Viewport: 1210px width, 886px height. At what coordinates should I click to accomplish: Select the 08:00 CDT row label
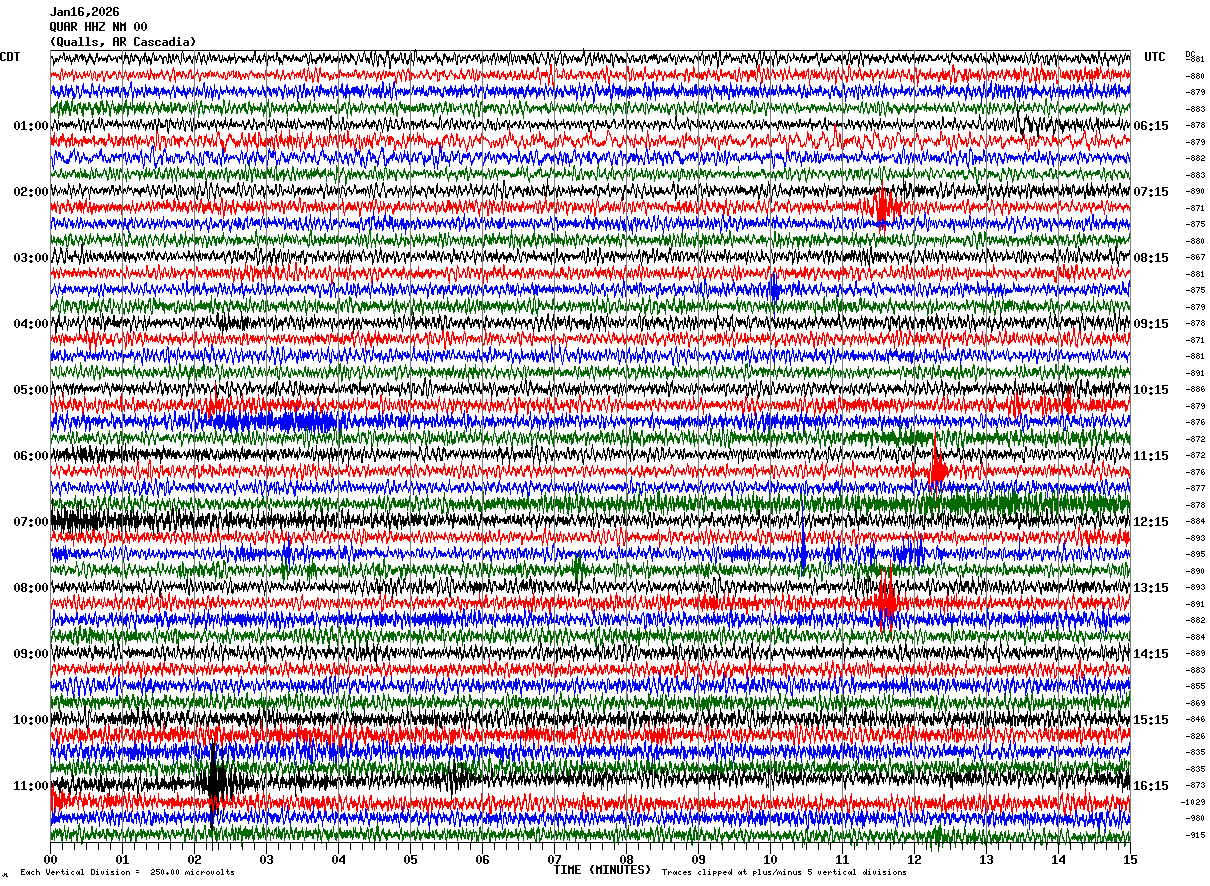click(30, 588)
